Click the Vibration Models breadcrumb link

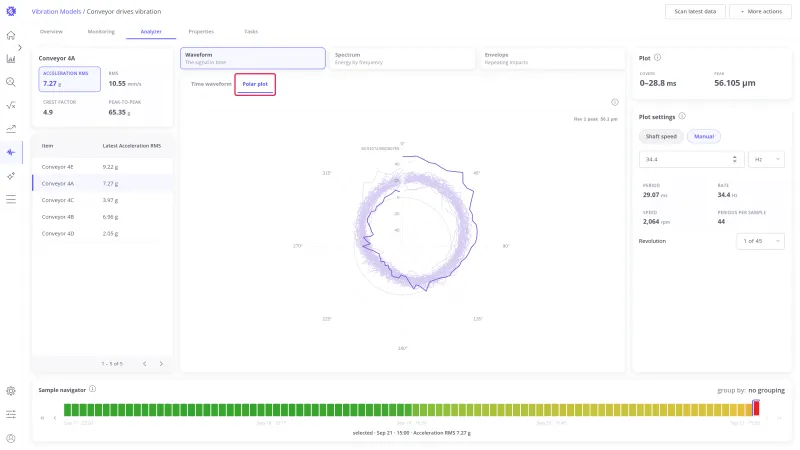[56, 11]
